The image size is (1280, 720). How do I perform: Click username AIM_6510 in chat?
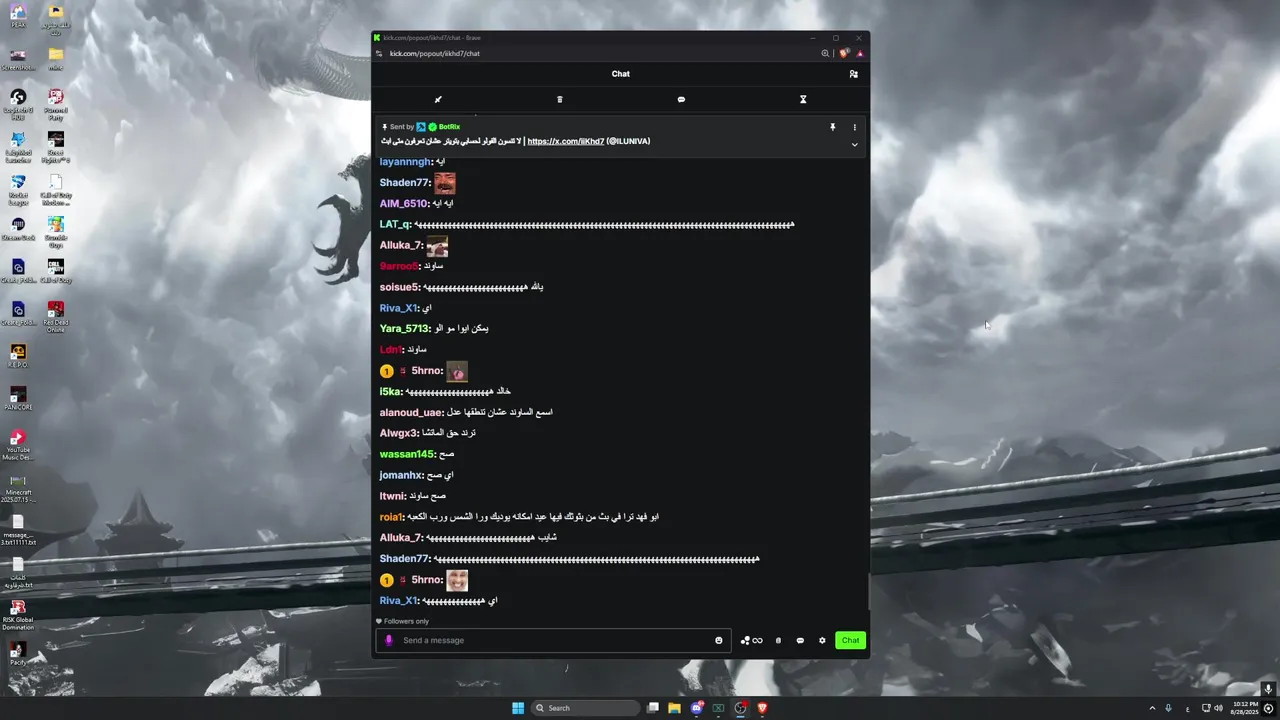click(403, 204)
